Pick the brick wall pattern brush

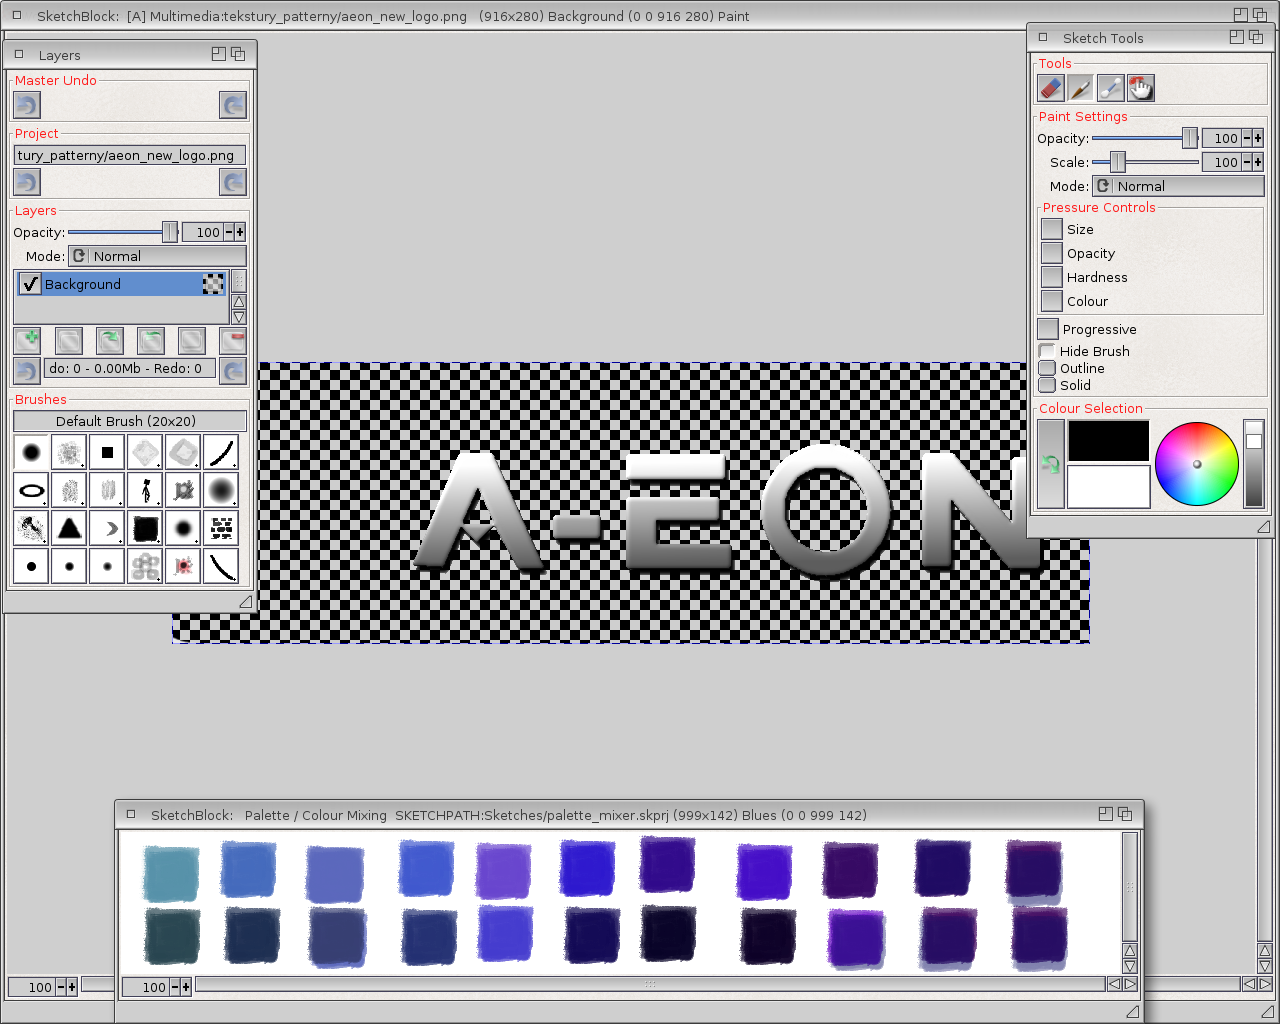(x=221, y=528)
